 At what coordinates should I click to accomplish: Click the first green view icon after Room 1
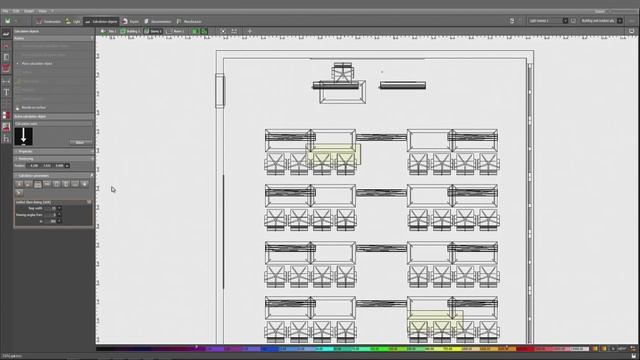195,31
